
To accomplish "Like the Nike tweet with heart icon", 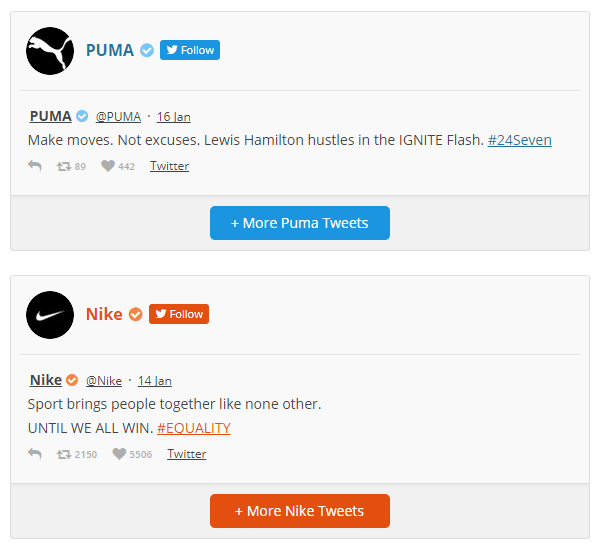I will click(x=119, y=454).
